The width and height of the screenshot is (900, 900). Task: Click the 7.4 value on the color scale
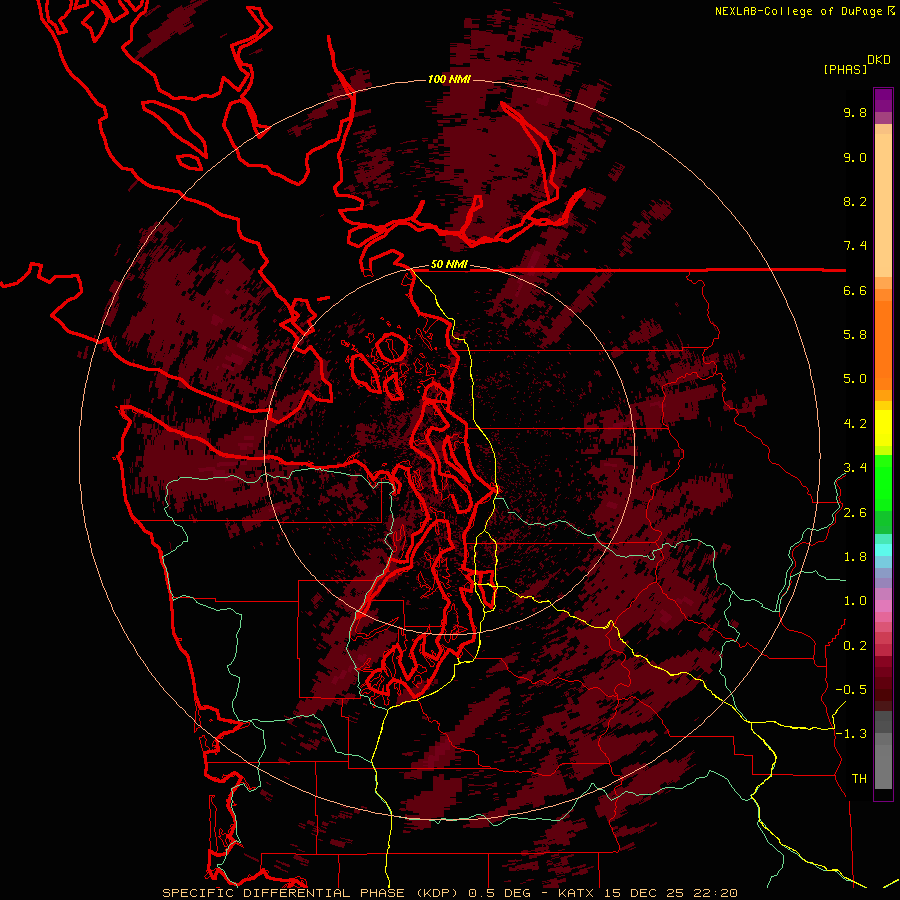pos(855,246)
